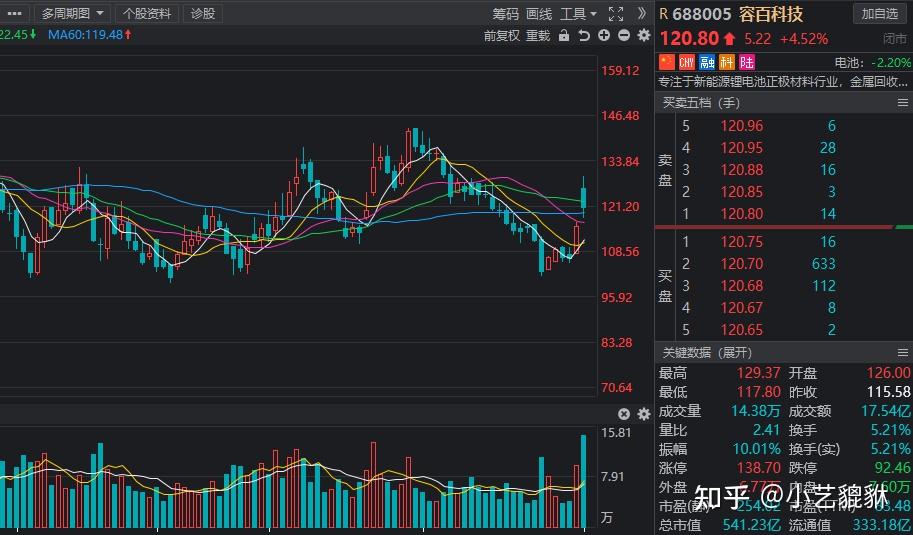Toggle fullscreen chart mode icon

pyautogui.click(x=616, y=14)
